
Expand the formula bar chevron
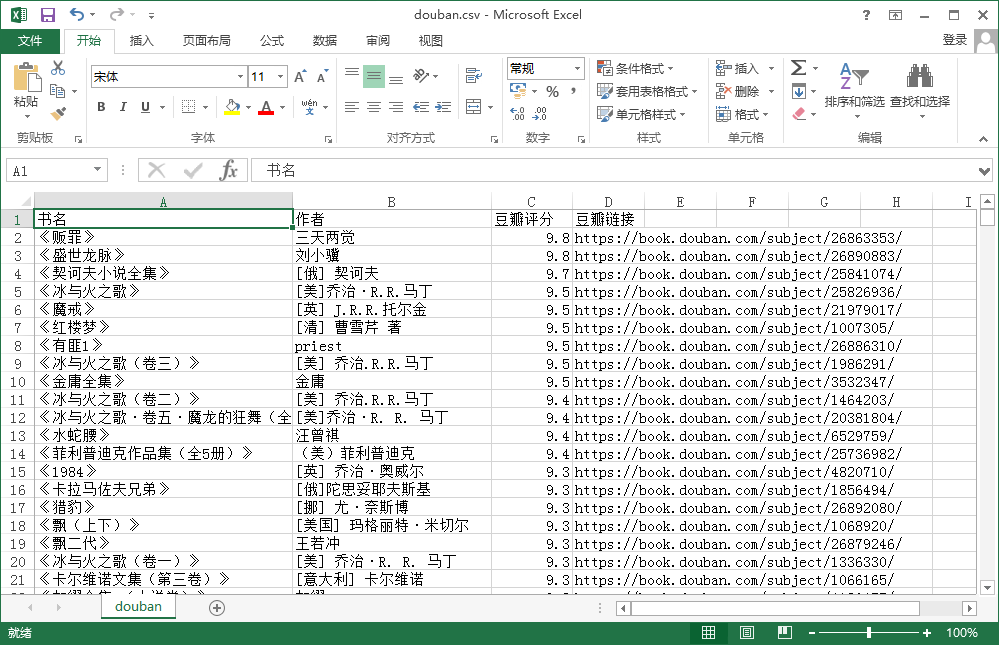[x=984, y=171]
